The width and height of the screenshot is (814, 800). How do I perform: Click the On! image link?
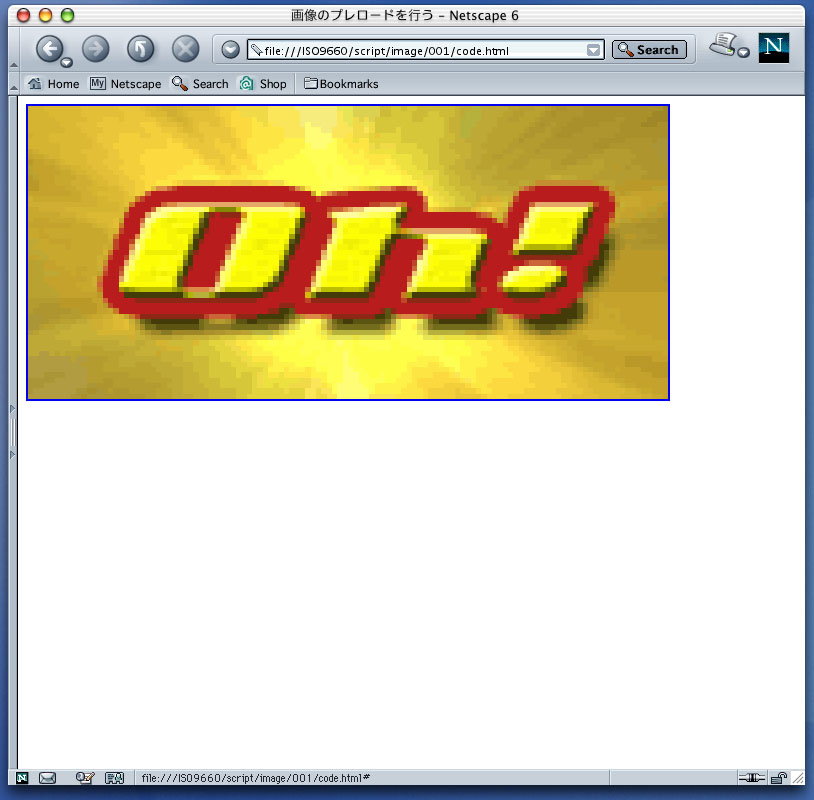click(x=348, y=252)
